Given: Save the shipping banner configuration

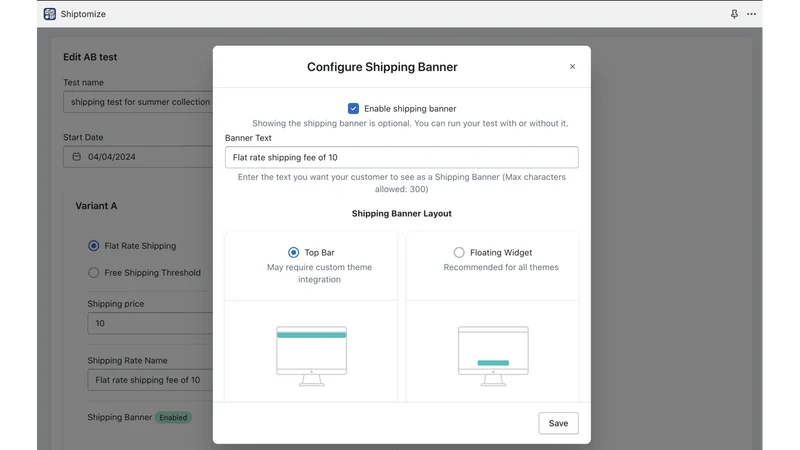Looking at the screenshot, I should 558,423.
